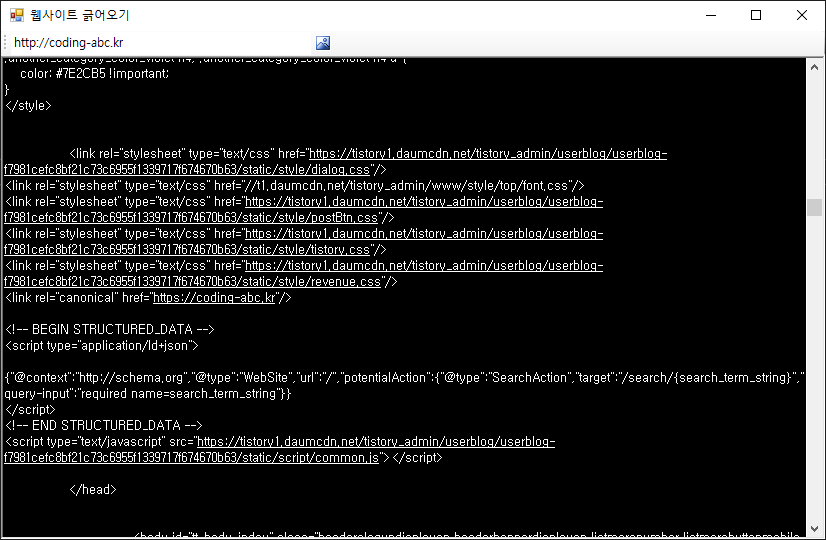Click the END STRUCTURED_DATA comment line
Screen dimensions: 826x540
coord(104,426)
